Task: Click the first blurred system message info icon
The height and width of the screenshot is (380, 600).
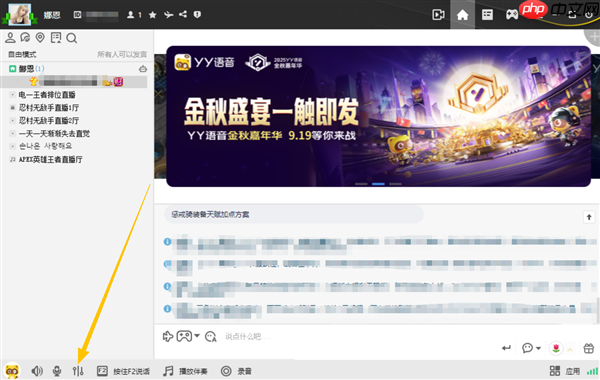Action: [167, 241]
